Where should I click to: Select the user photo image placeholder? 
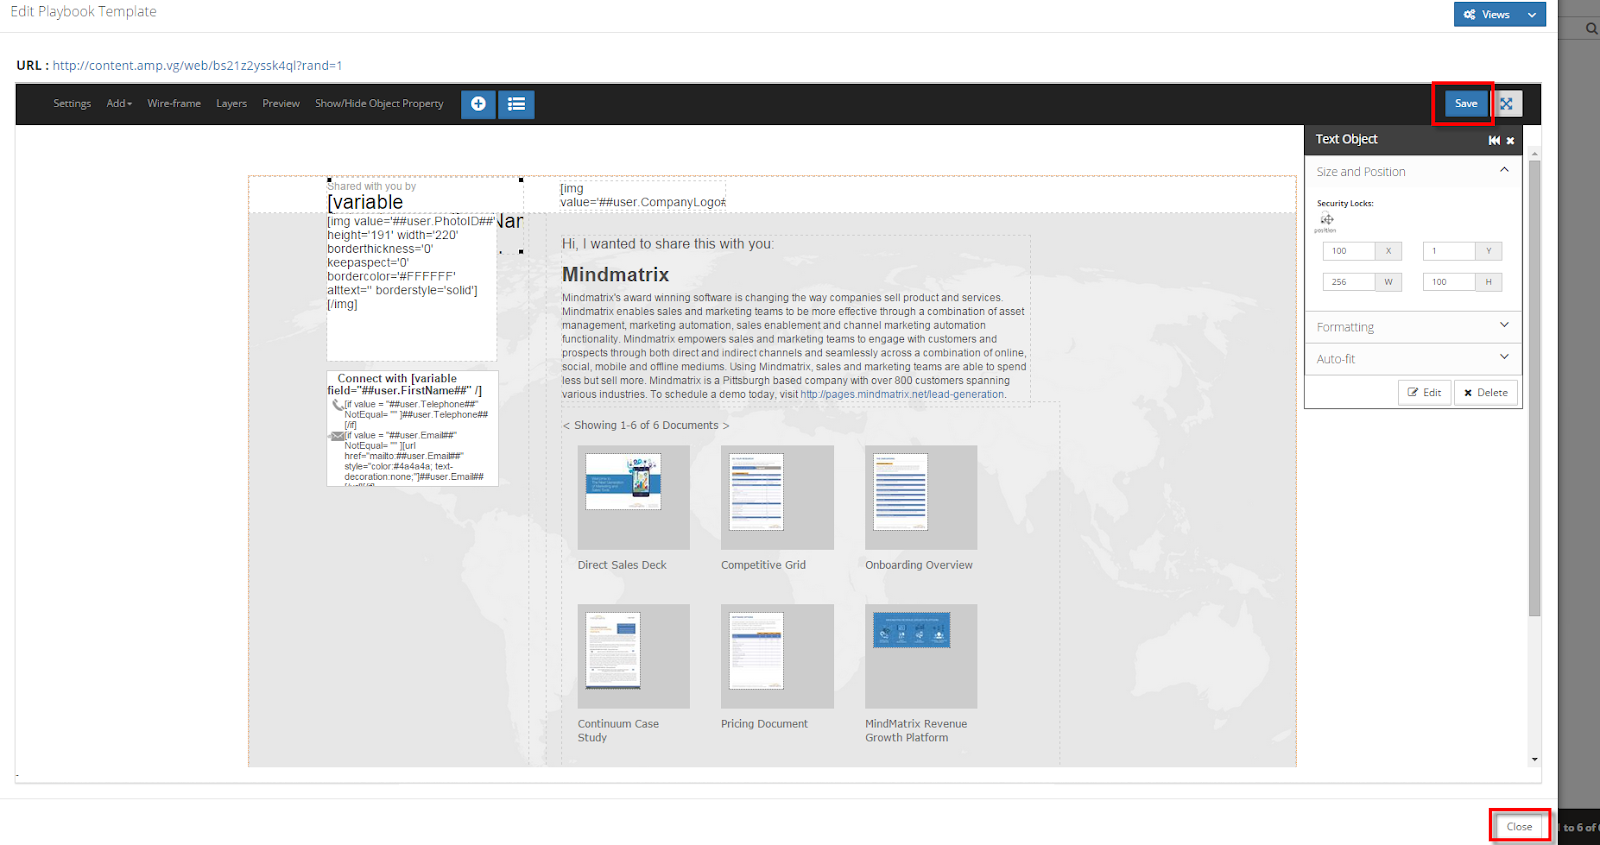(x=411, y=288)
